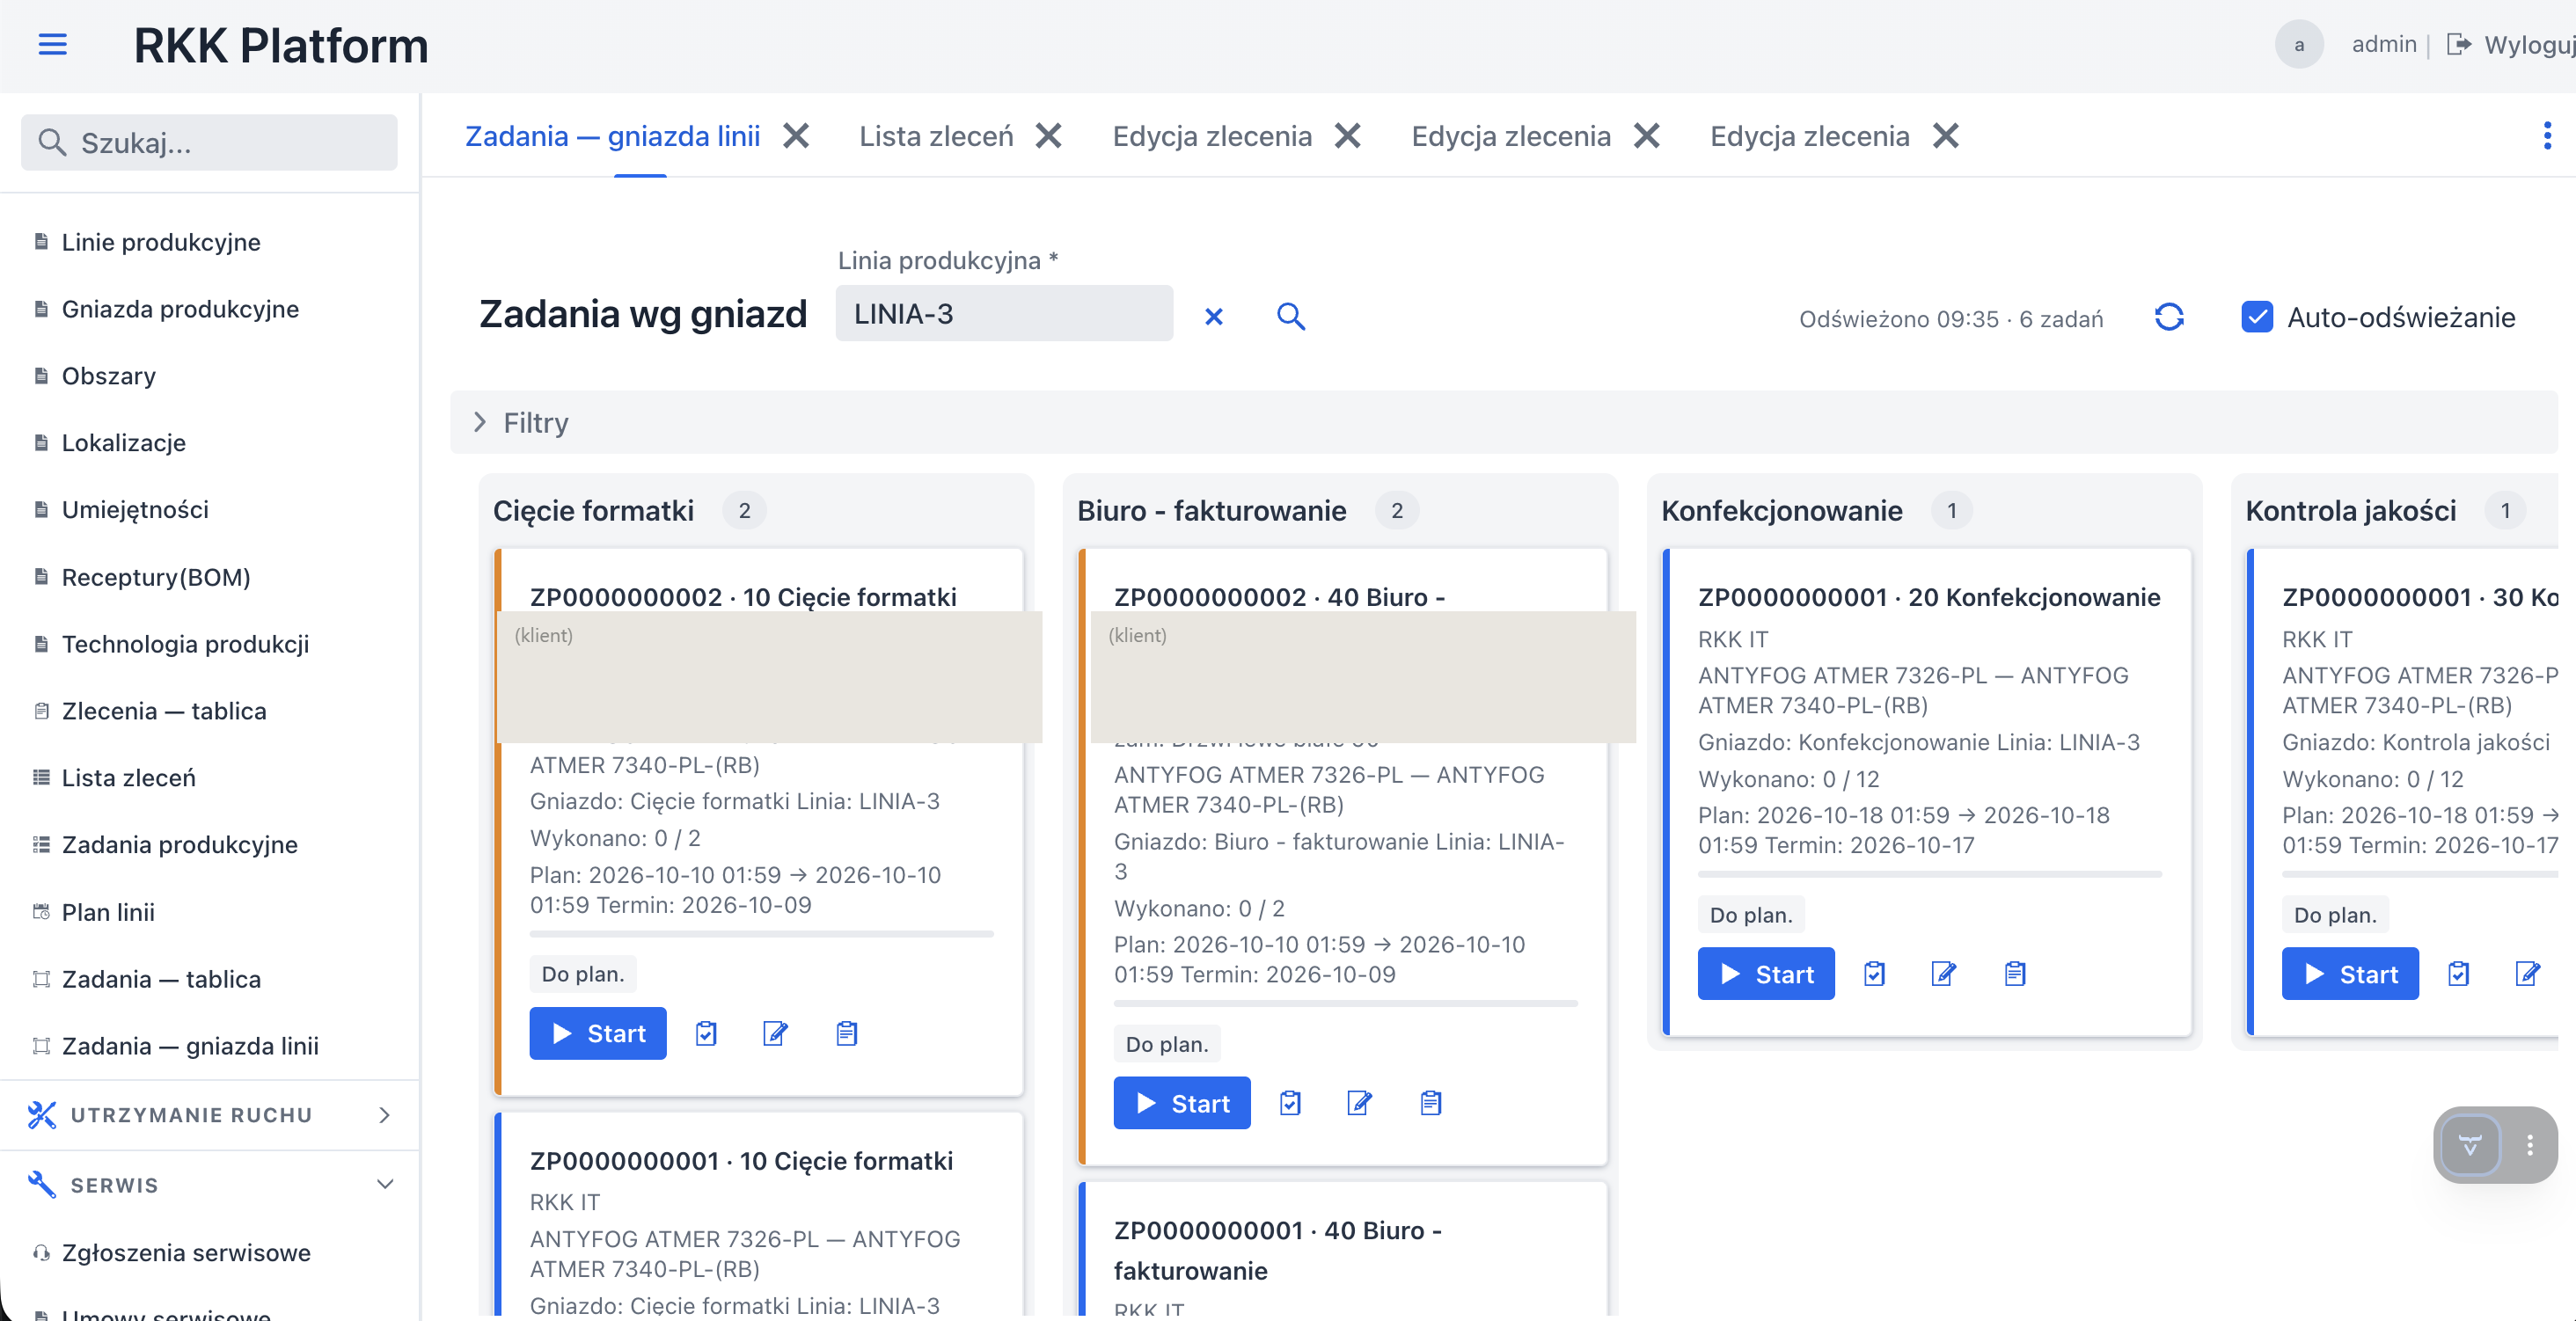Screen dimensions: 2576x1321
Task: Click the ZP0000000001 · 10 Cięcie formatki card title
Action: point(741,1161)
